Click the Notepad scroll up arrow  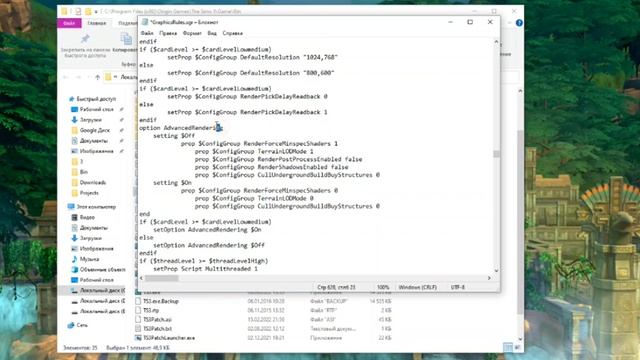[496, 42]
